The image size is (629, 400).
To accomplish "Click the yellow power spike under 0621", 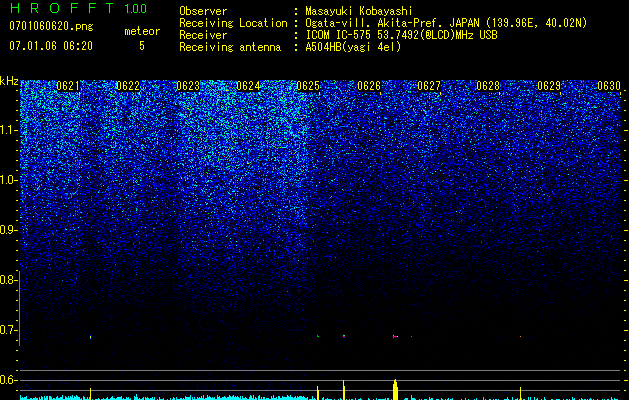I will [90, 394].
